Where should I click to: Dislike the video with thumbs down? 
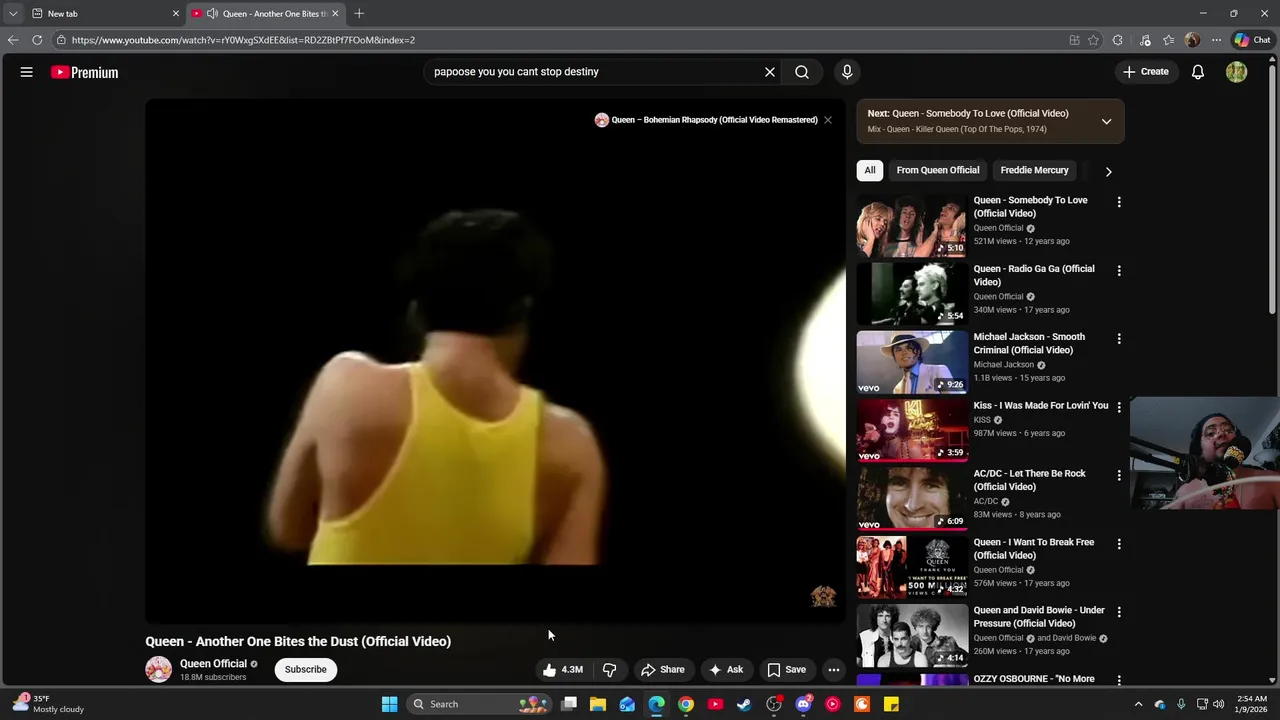click(x=609, y=670)
